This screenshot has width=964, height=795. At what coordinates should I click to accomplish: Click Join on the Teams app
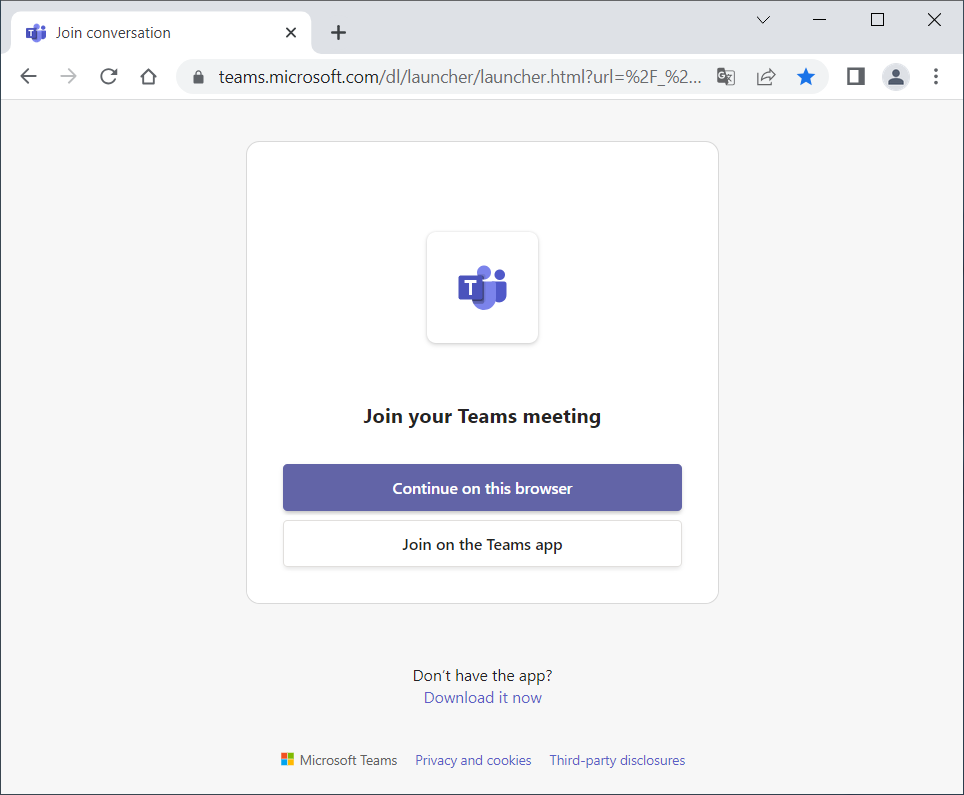pos(482,544)
